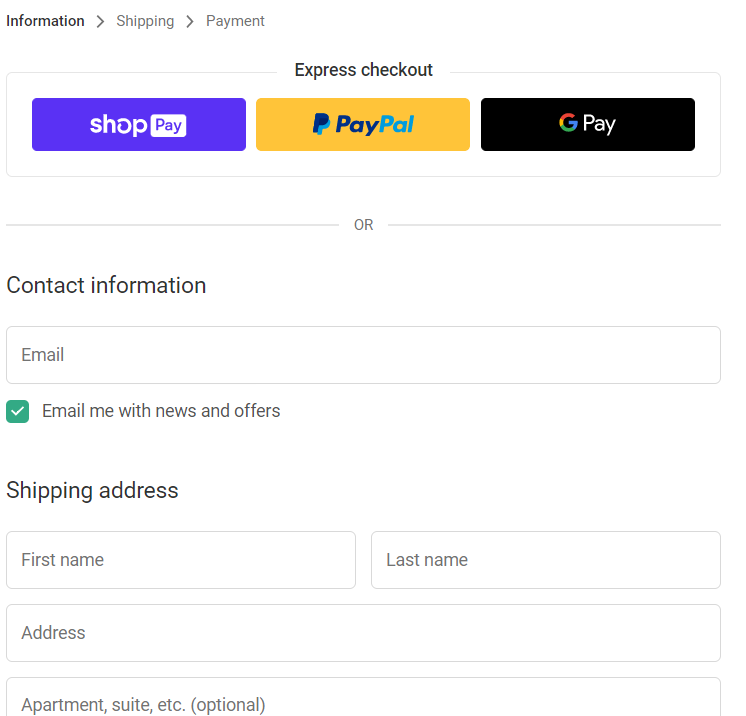Image resolution: width=746 pixels, height=716 pixels.
Task: Click into the First name field
Action: point(181,560)
